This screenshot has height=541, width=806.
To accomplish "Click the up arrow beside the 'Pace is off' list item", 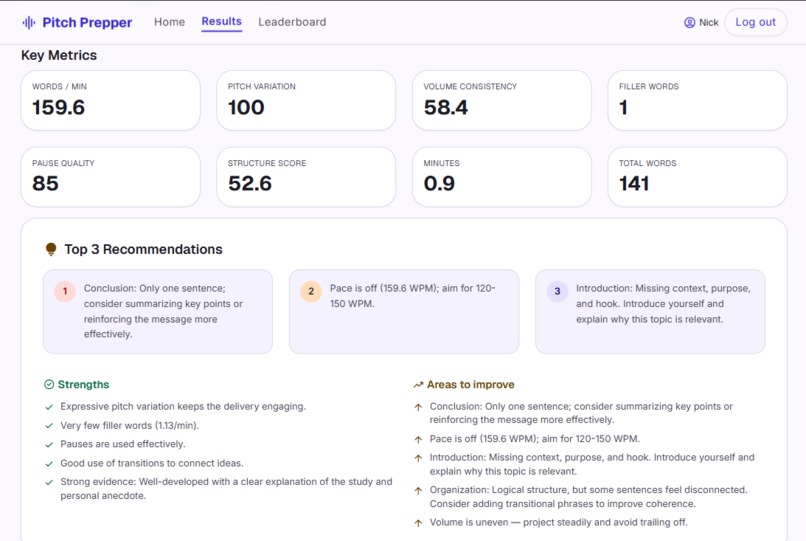I will click(418, 440).
